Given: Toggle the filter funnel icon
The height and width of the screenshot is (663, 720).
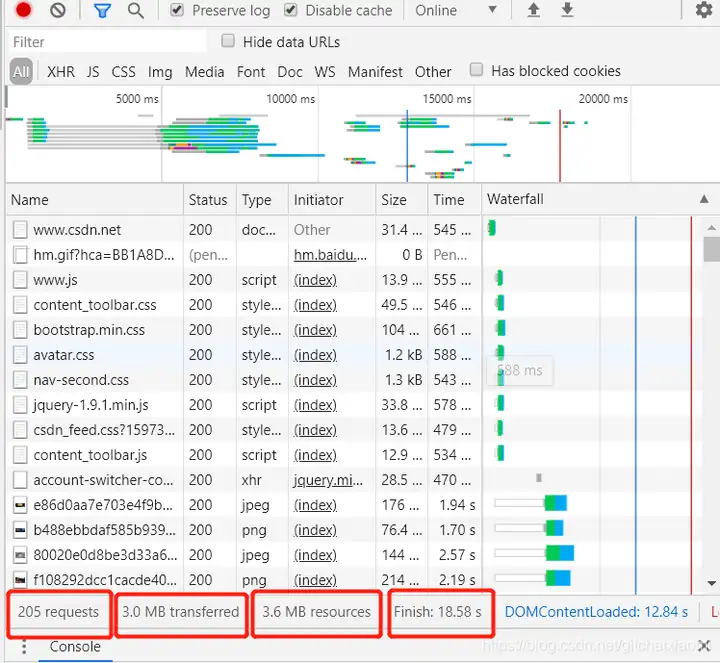Looking at the screenshot, I should click(x=102, y=10).
